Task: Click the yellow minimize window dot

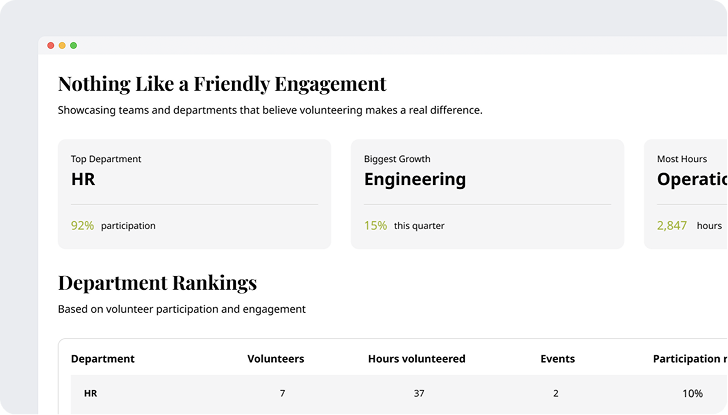Action: pos(62,45)
